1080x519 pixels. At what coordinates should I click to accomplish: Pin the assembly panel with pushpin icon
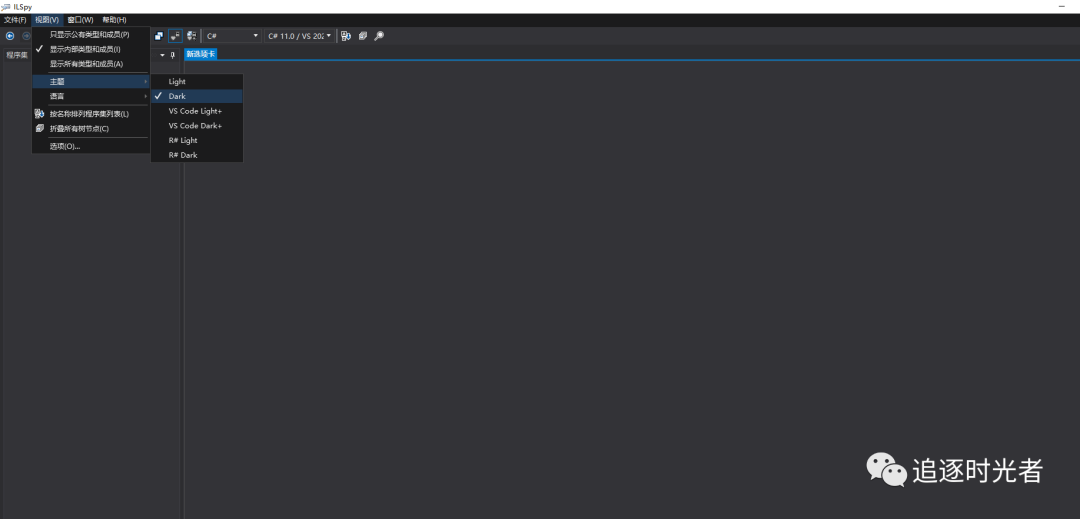[x=173, y=55]
